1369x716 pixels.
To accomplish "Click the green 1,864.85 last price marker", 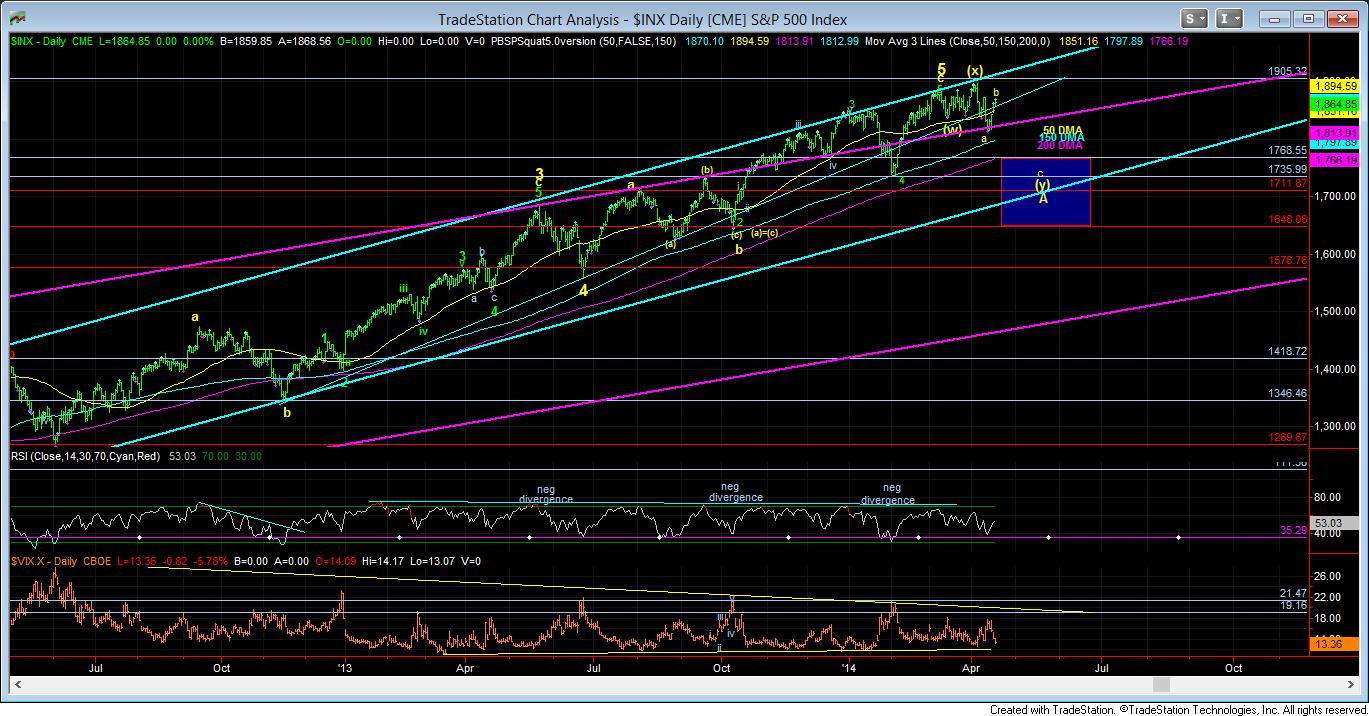I will (1336, 103).
